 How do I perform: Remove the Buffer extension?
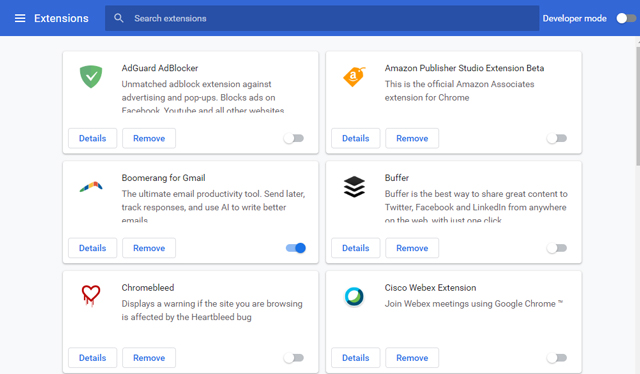tap(412, 248)
